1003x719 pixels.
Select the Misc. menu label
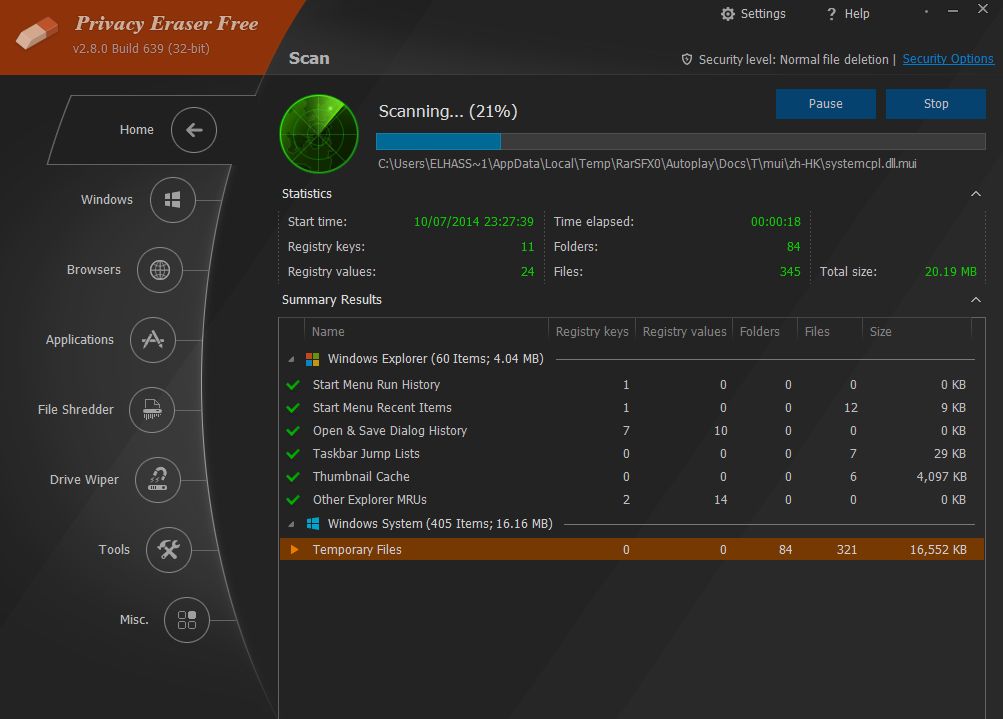[134, 620]
